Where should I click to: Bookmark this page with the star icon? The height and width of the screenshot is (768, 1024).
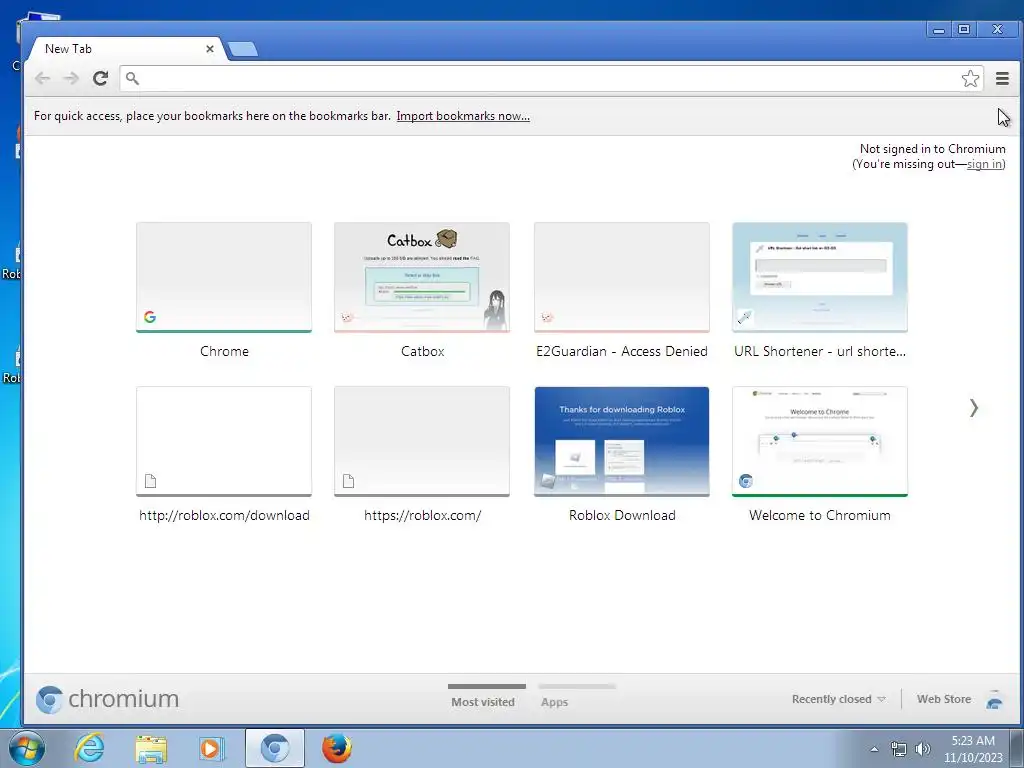pyautogui.click(x=970, y=78)
